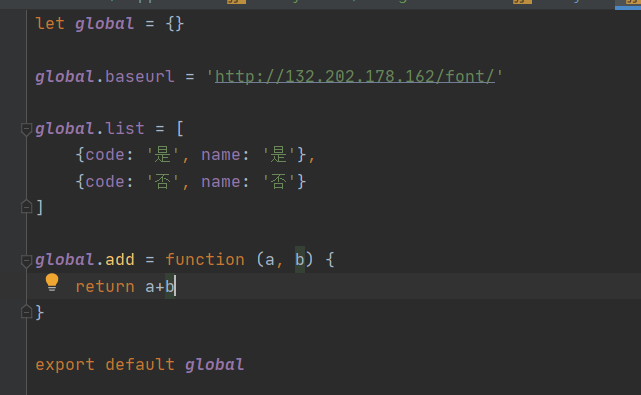The width and height of the screenshot is (641, 395).
Task: Click the 'add' property in global.add
Action: coord(120,260)
